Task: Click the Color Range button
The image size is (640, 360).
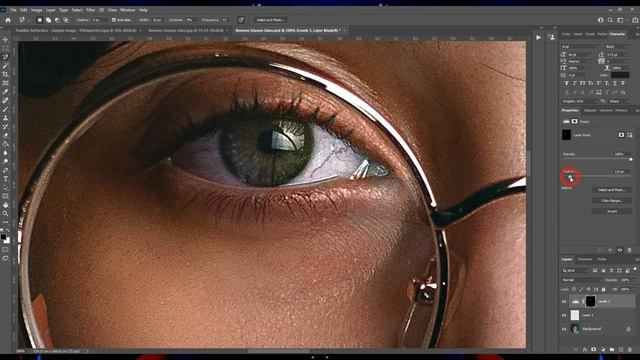Action: point(611,200)
